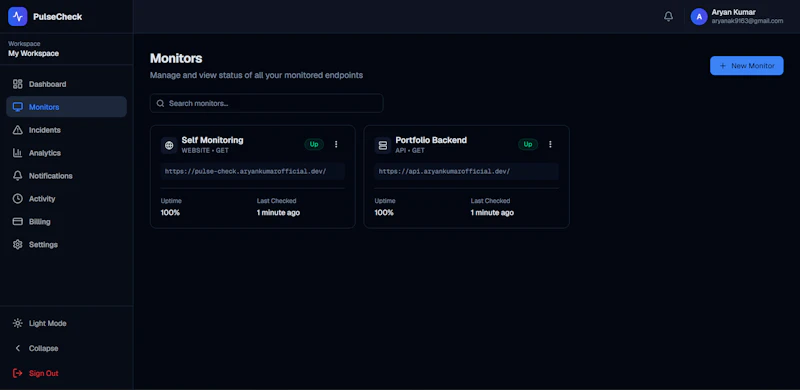Image resolution: width=800 pixels, height=390 pixels.
Task: Click the Monitors screen icon in sidebar
Action: click(18, 107)
